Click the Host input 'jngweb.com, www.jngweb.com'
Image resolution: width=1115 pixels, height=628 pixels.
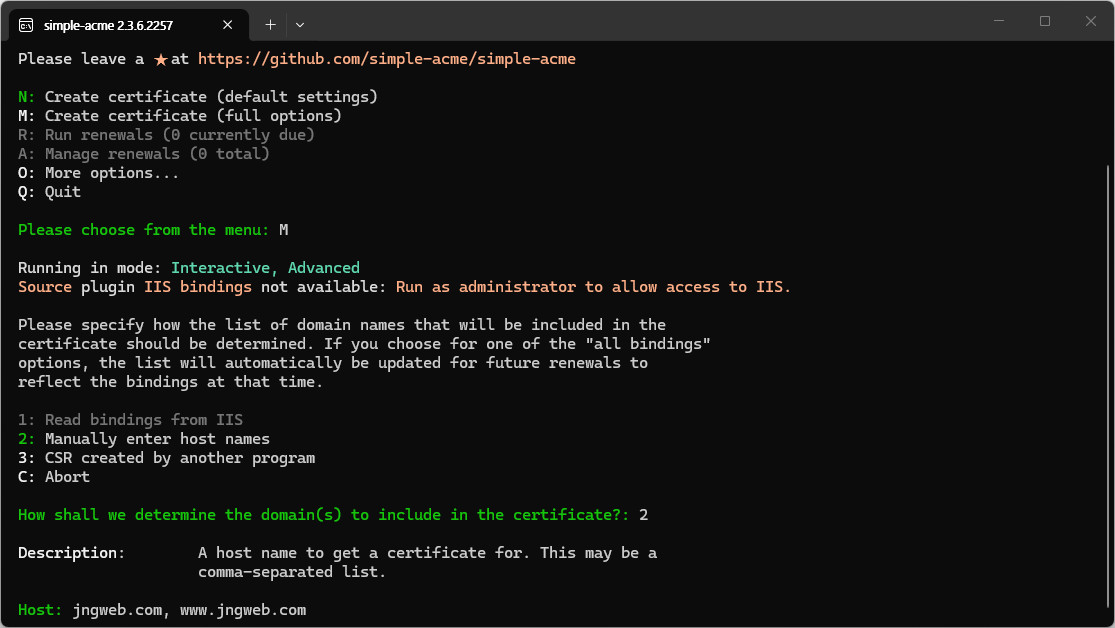click(189, 610)
